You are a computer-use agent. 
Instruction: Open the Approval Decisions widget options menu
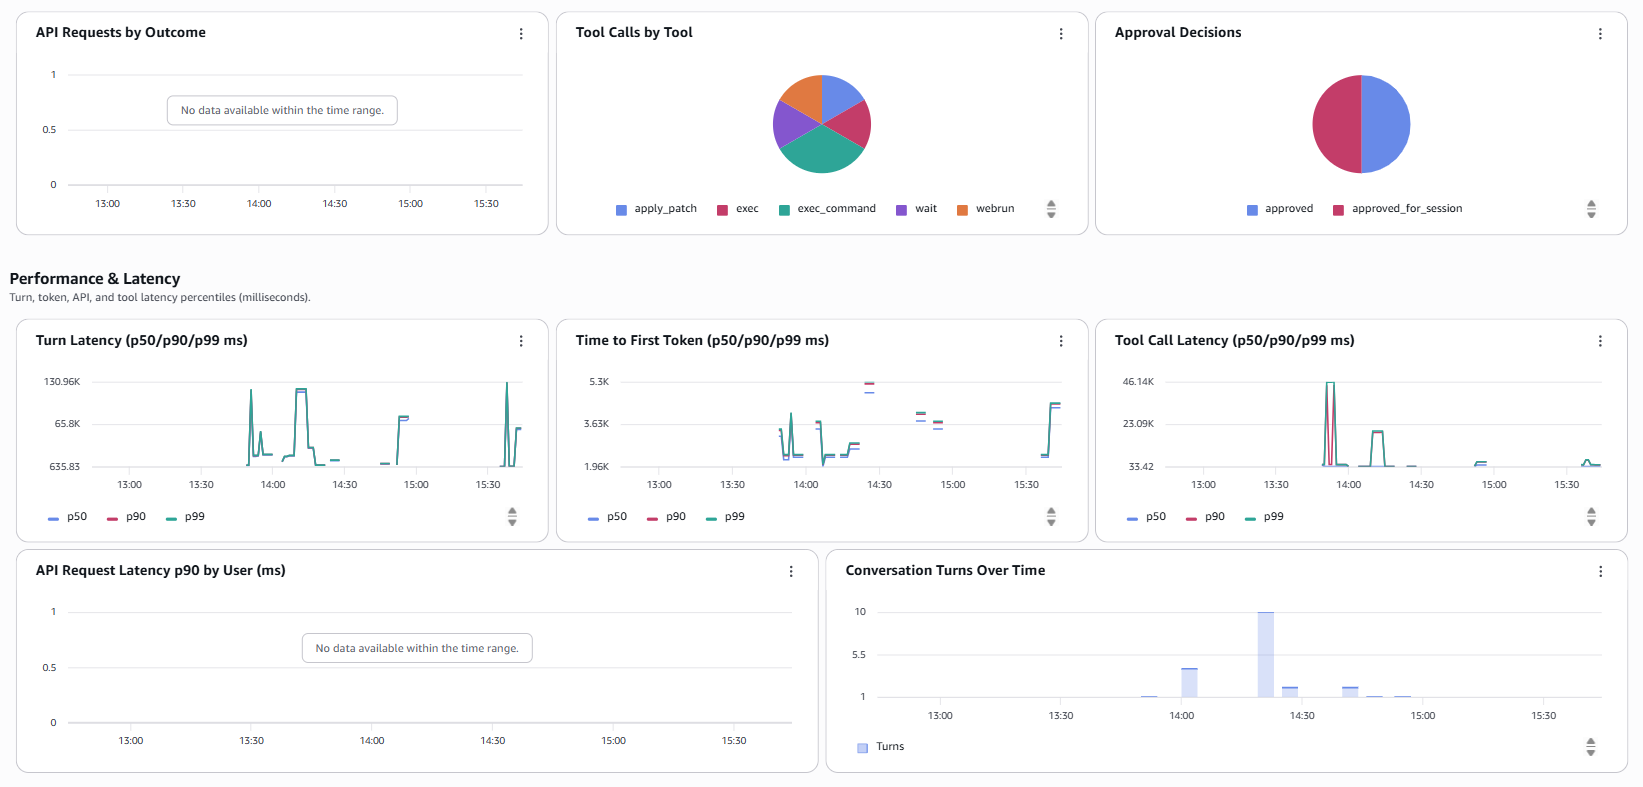(1600, 34)
